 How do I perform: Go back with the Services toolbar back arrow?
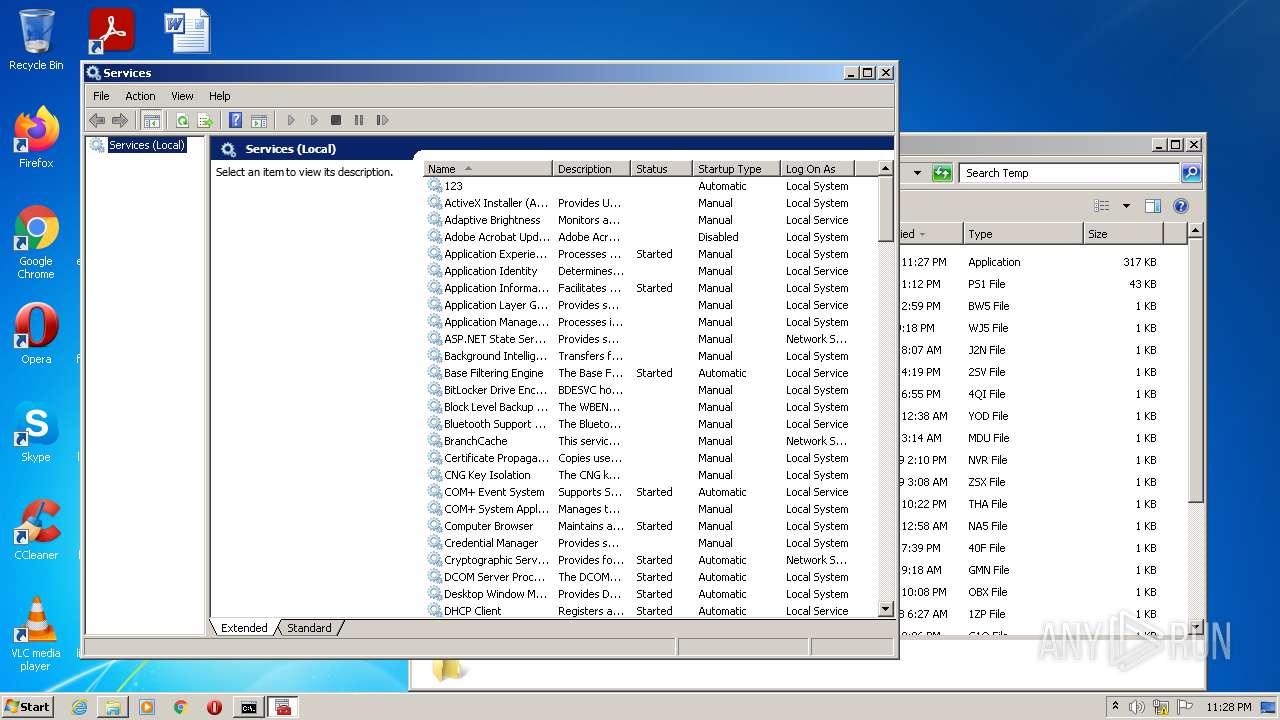[97, 120]
